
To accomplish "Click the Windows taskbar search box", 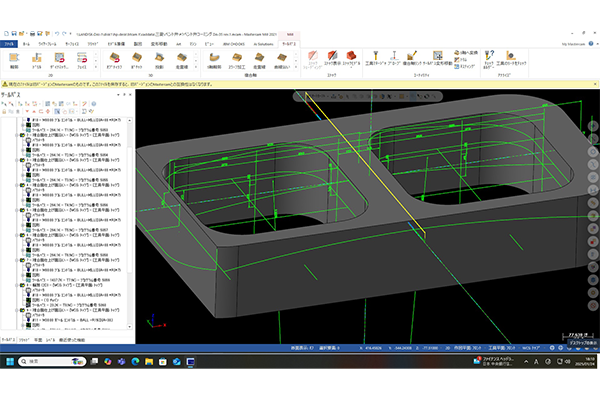I will coord(52,361).
